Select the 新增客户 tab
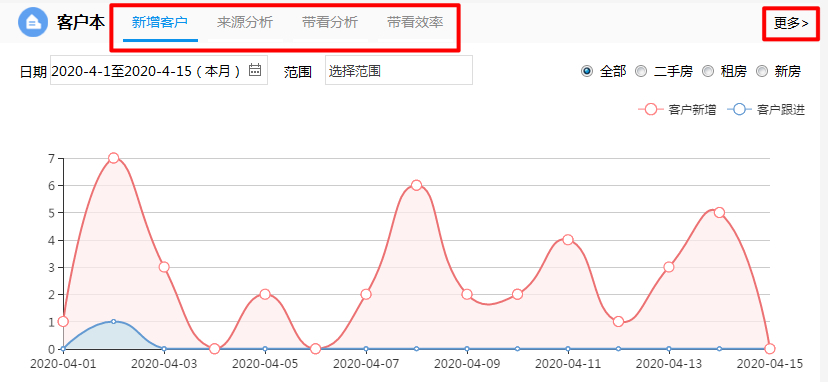This screenshot has width=828, height=382. pos(160,23)
